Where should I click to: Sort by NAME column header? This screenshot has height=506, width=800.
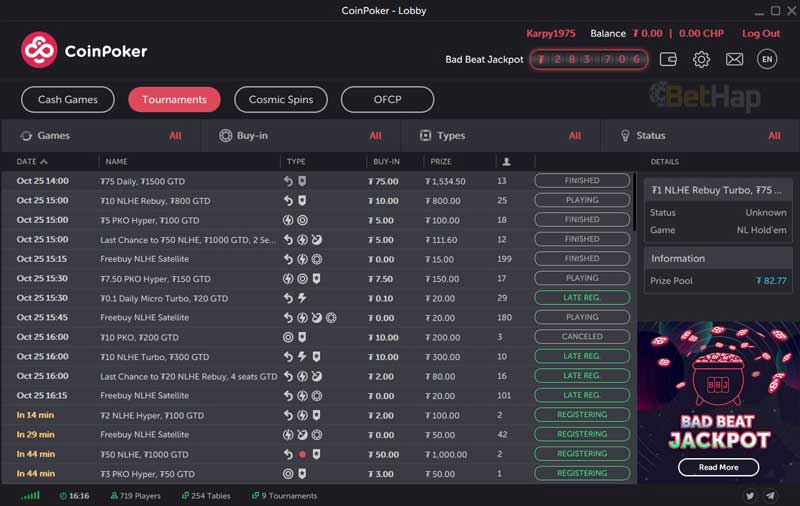tap(116, 162)
